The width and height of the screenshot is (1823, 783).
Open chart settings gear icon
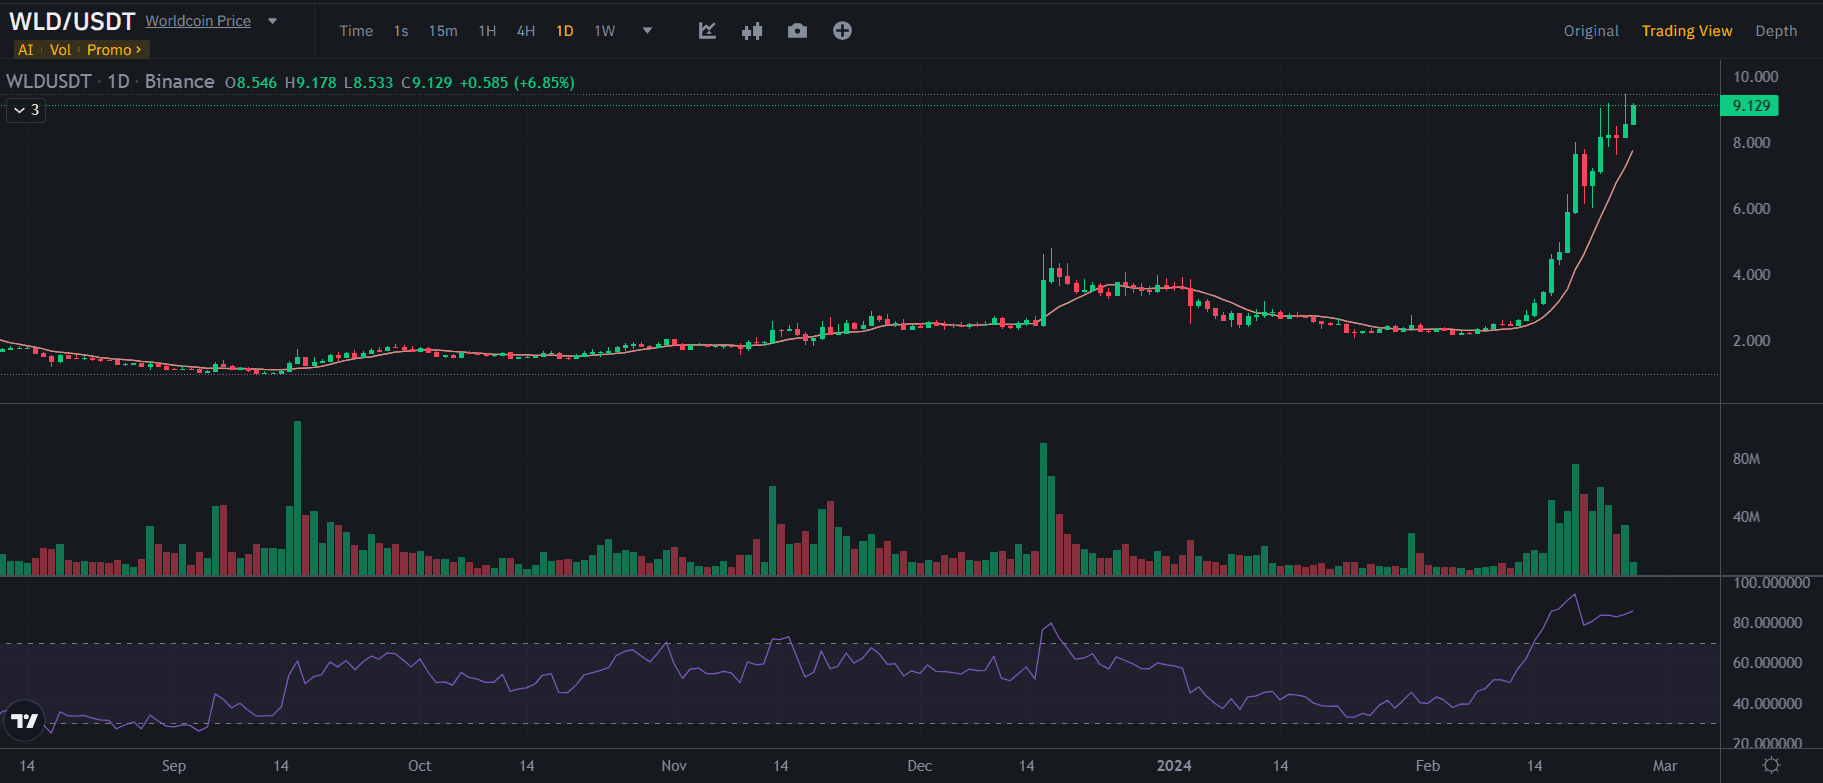tap(1771, 765)
